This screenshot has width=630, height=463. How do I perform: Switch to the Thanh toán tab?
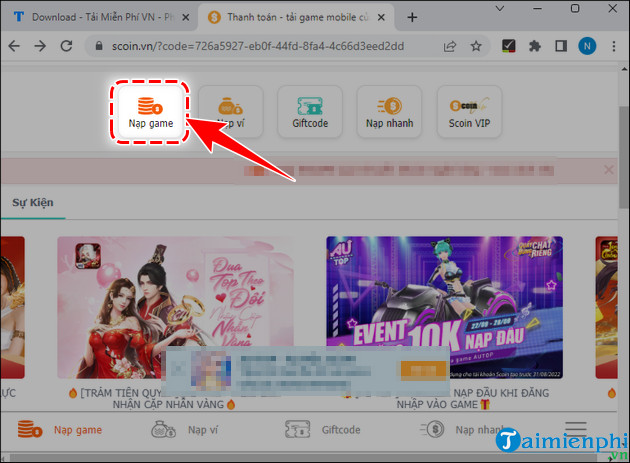coord(297,17)
